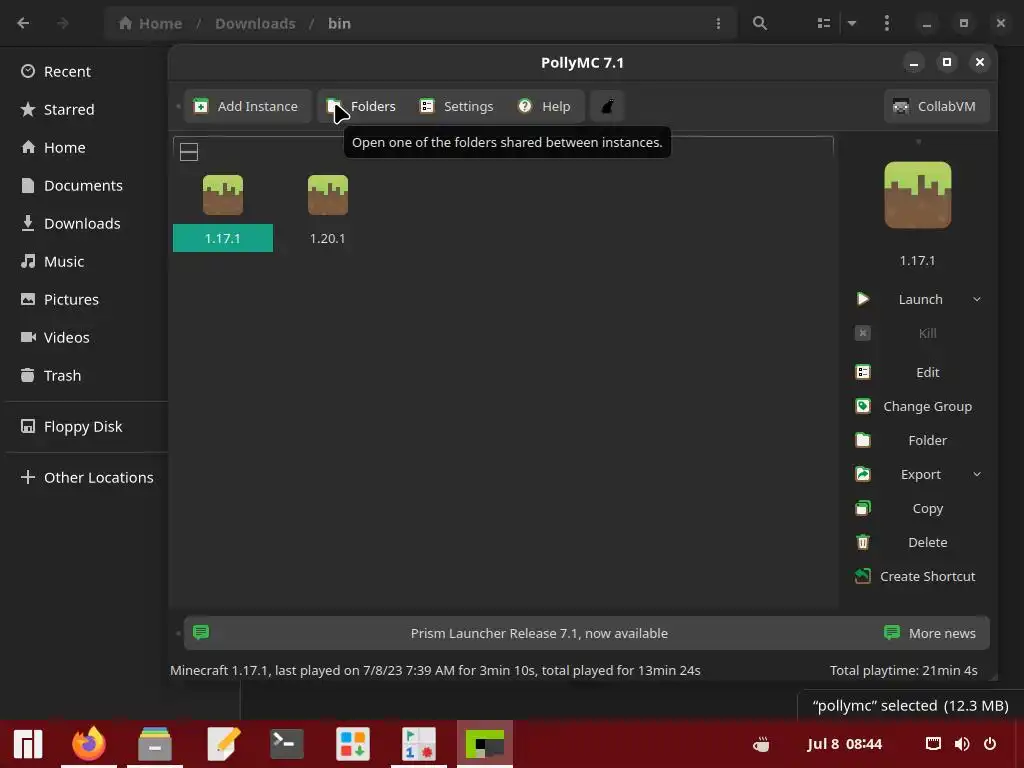The image size is (1024, 768).
Task: Click the instance name label 1.17.1 in the side panel
Action: [x=918, y=261]
